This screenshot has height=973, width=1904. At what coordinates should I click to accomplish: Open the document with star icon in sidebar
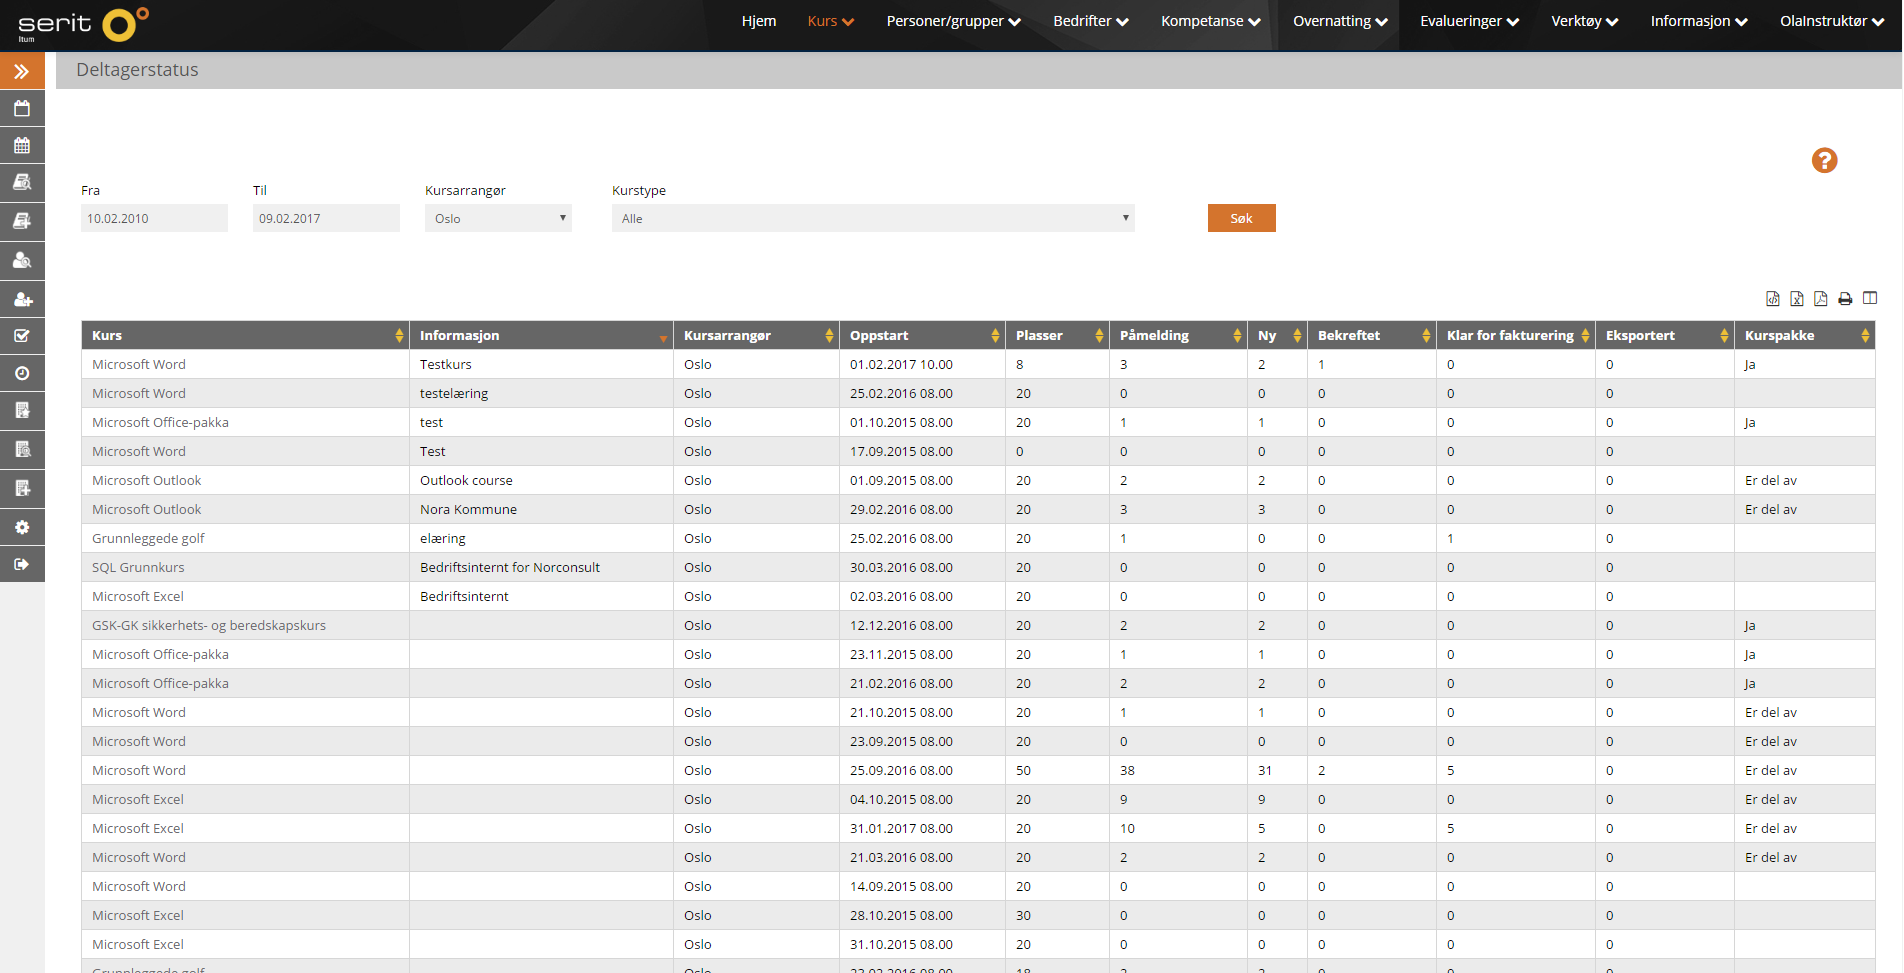pos(22,411)
